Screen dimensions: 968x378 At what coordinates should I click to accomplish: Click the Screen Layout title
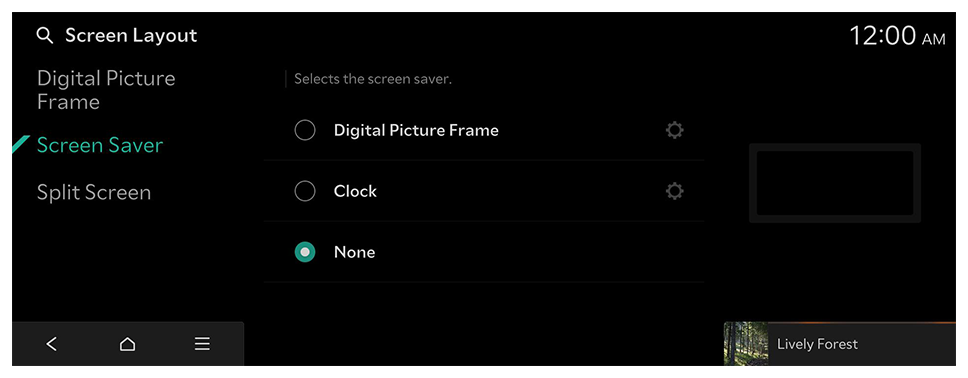[x=131, y=36]
